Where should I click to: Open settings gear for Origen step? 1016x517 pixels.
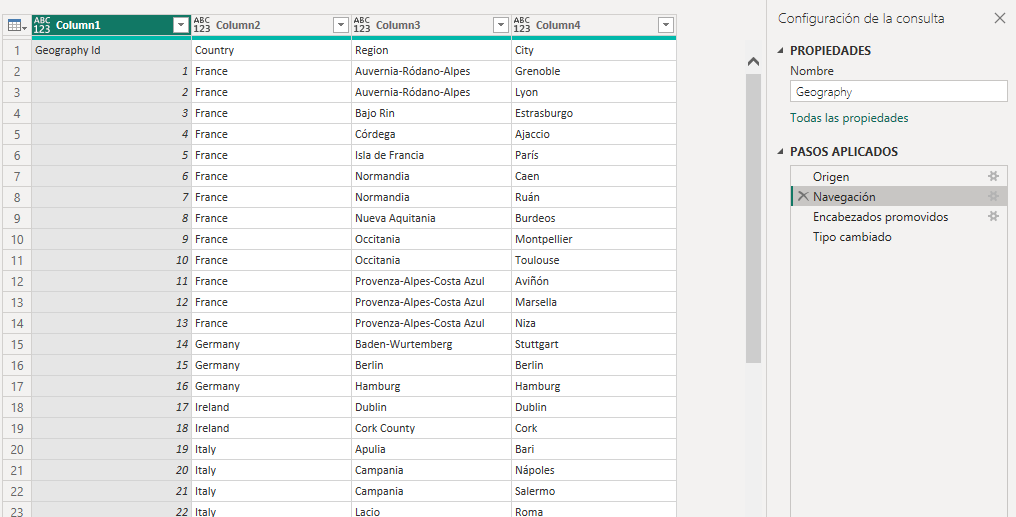(x=993, y=177)
